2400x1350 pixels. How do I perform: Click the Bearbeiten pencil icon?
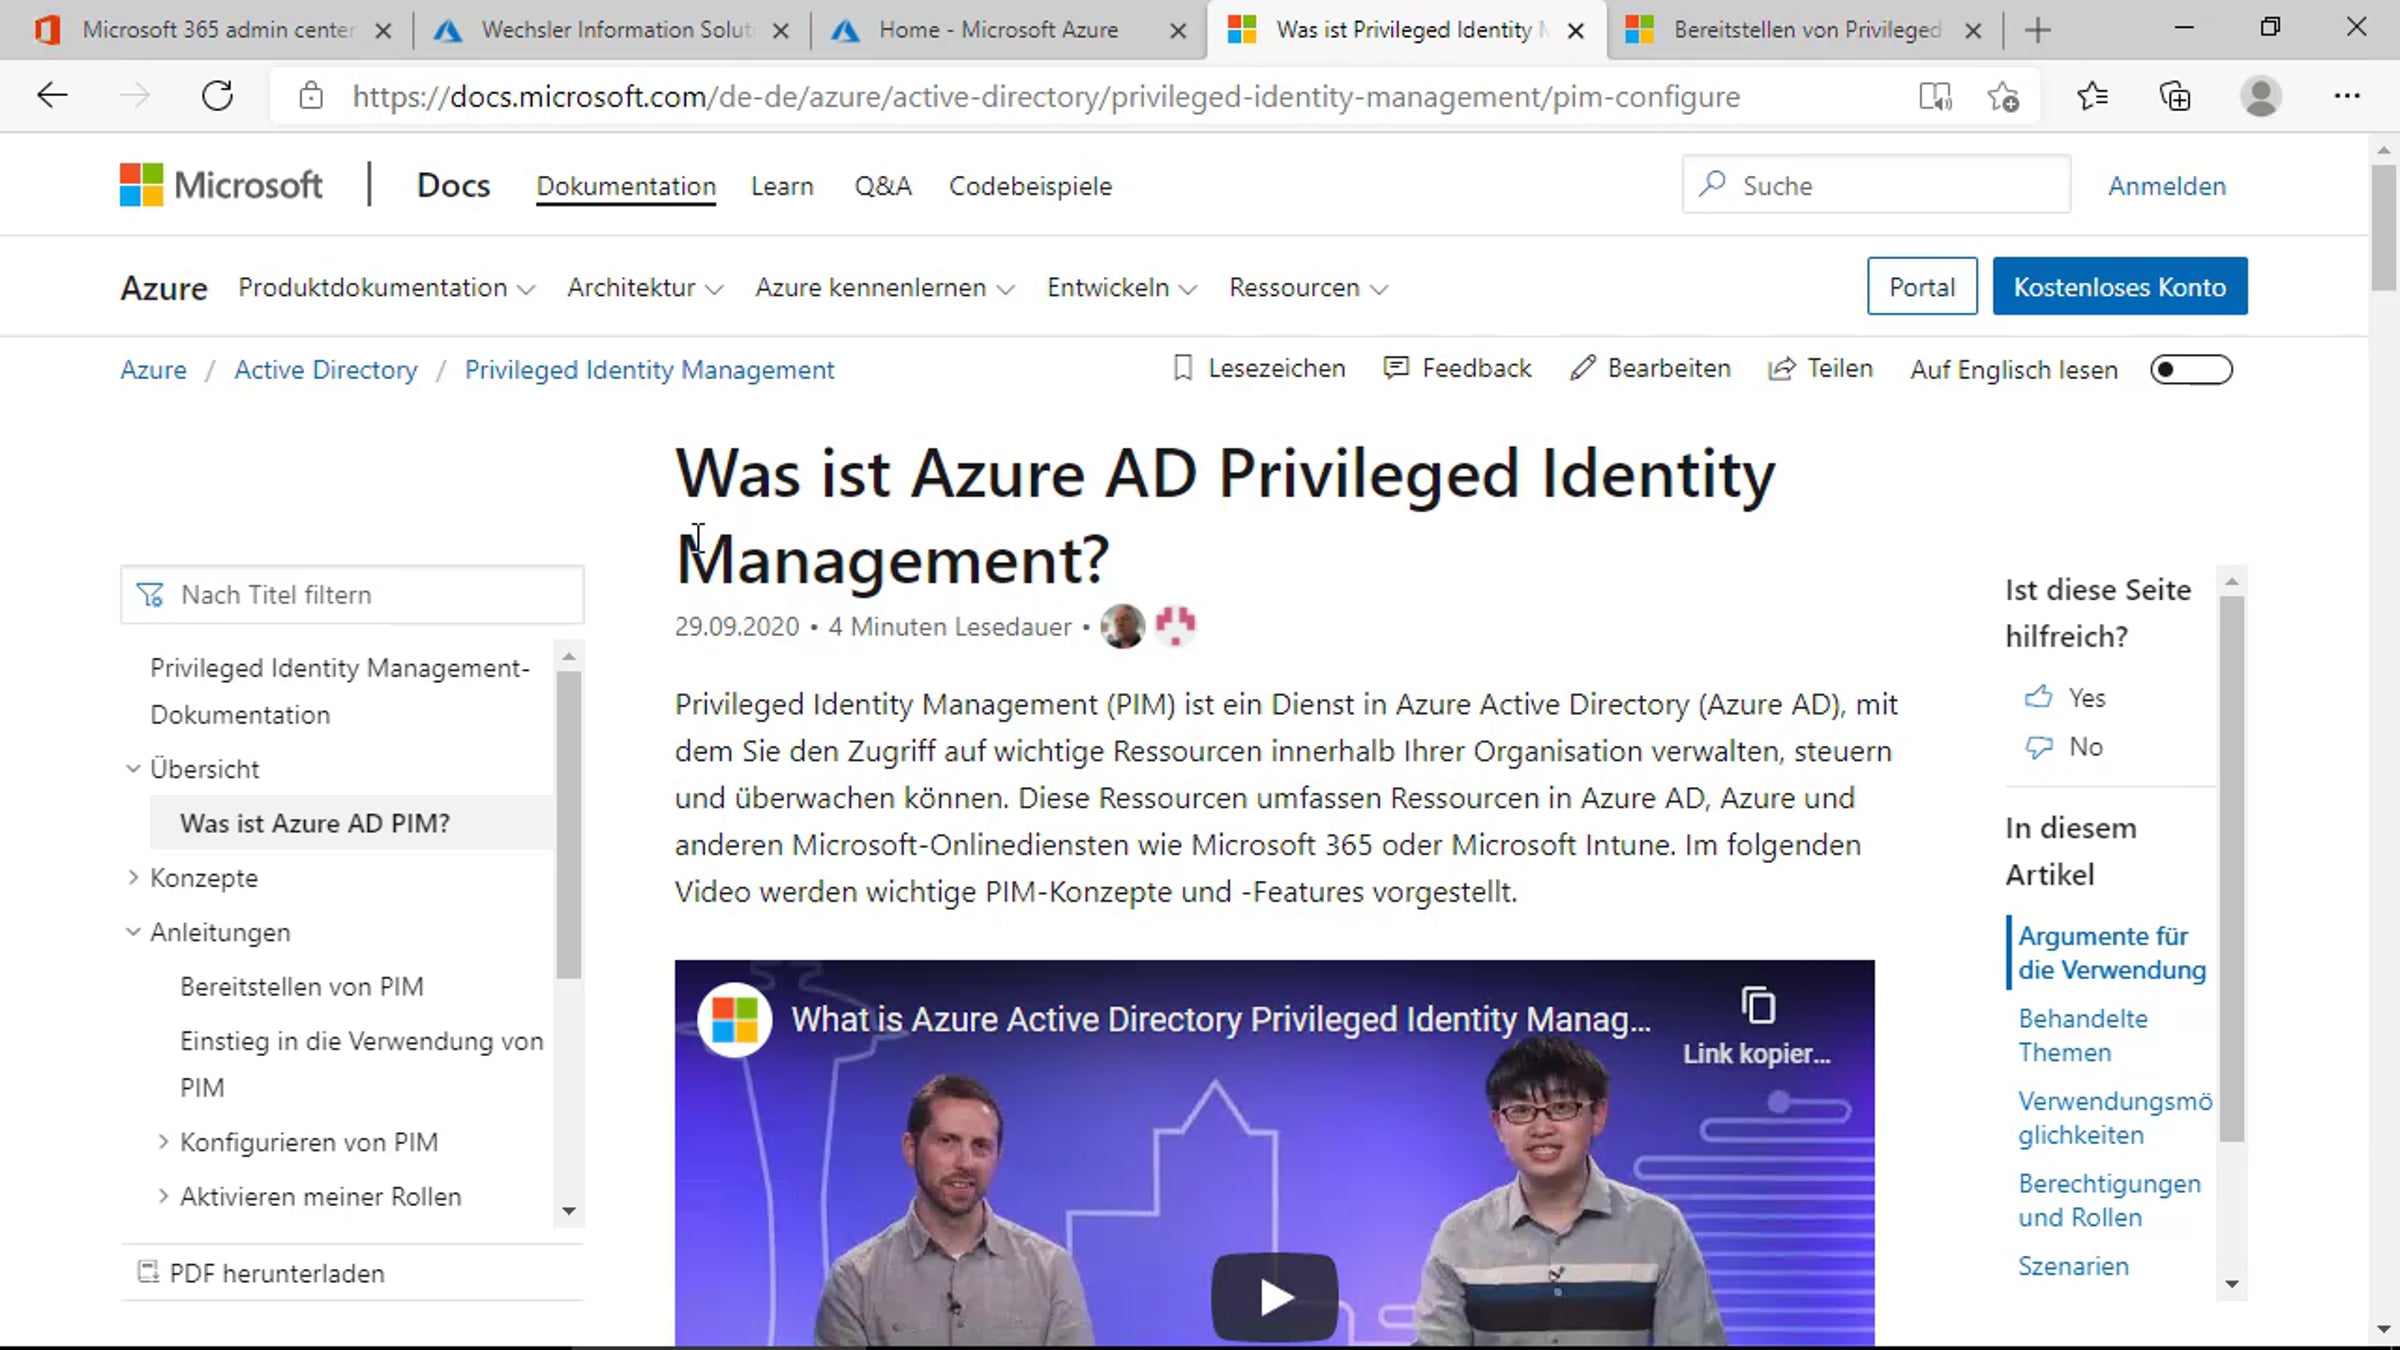click(x=1582, y=368)
